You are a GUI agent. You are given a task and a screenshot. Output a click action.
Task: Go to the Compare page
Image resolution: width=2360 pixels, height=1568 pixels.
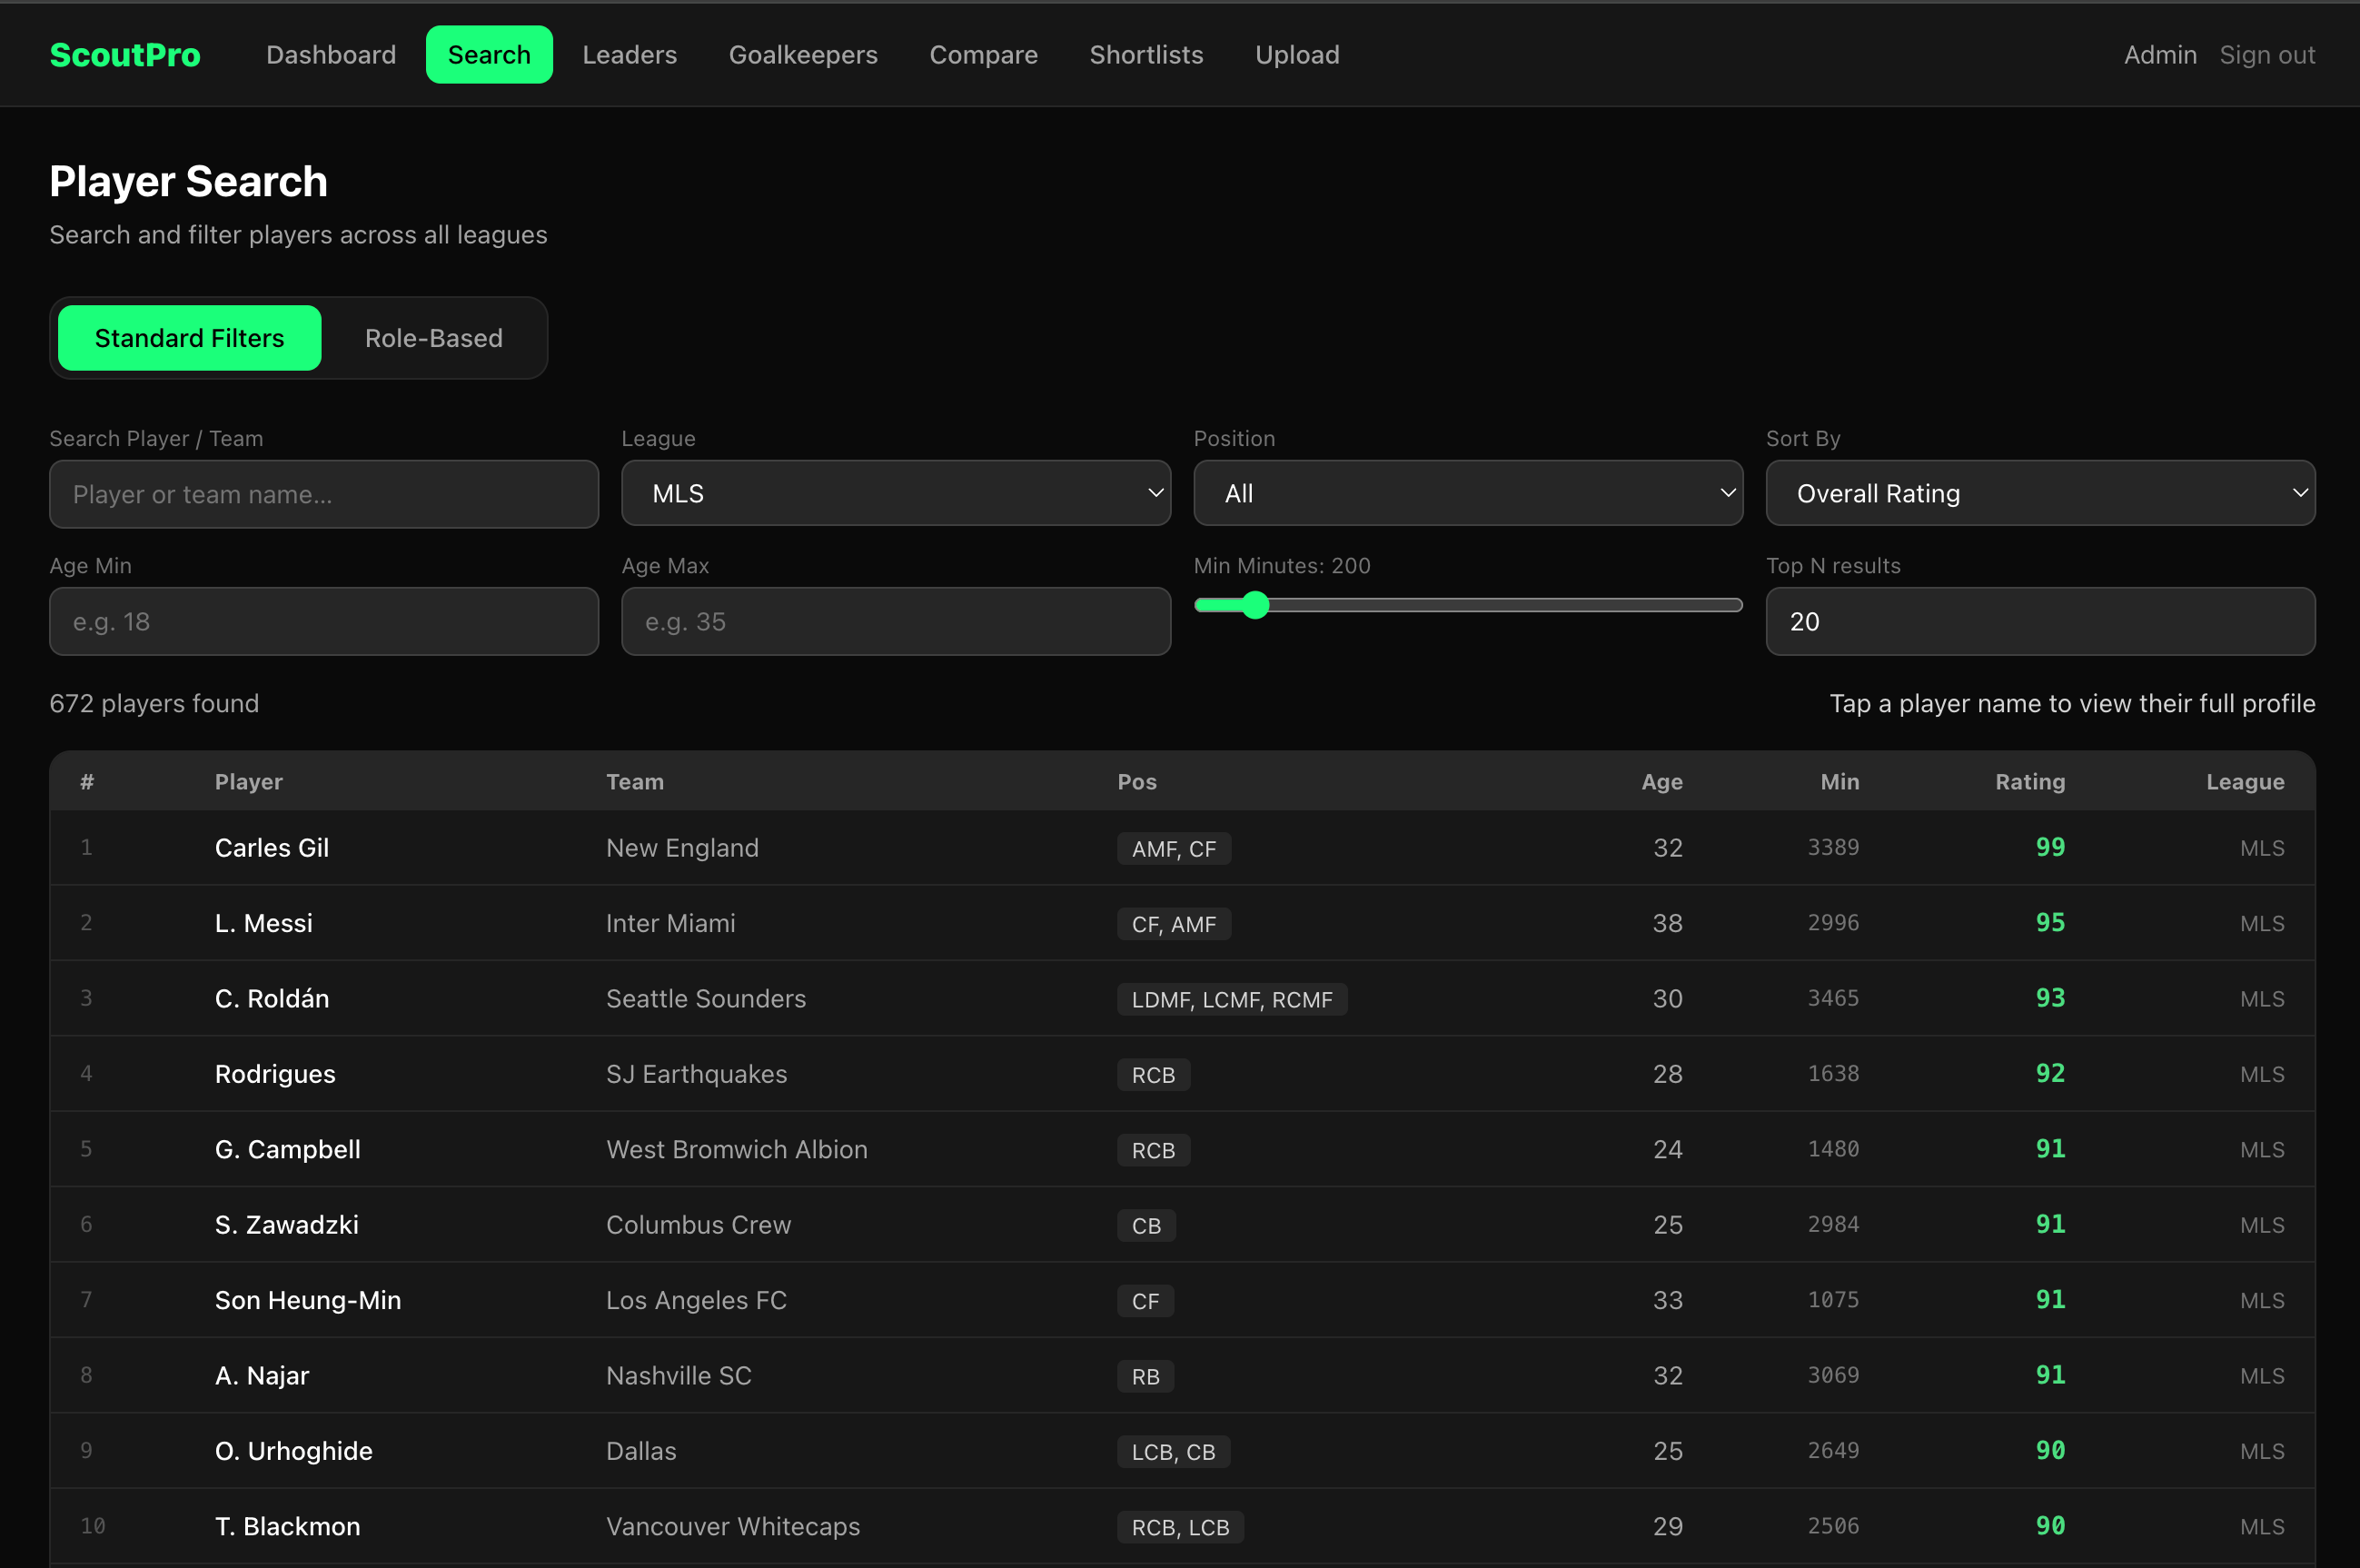coord(983,54)
